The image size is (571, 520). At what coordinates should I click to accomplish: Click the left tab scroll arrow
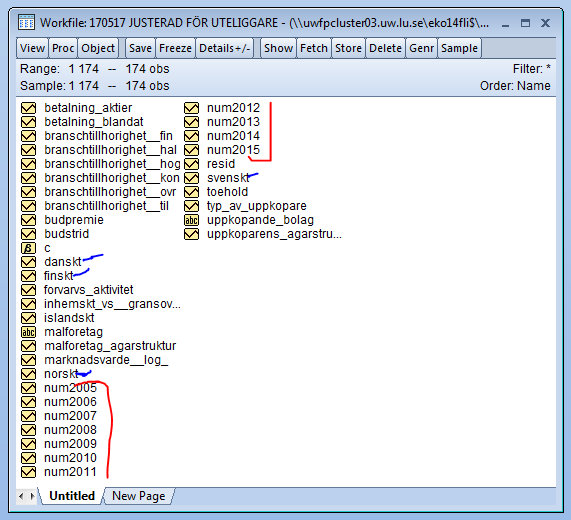point(21,496)
